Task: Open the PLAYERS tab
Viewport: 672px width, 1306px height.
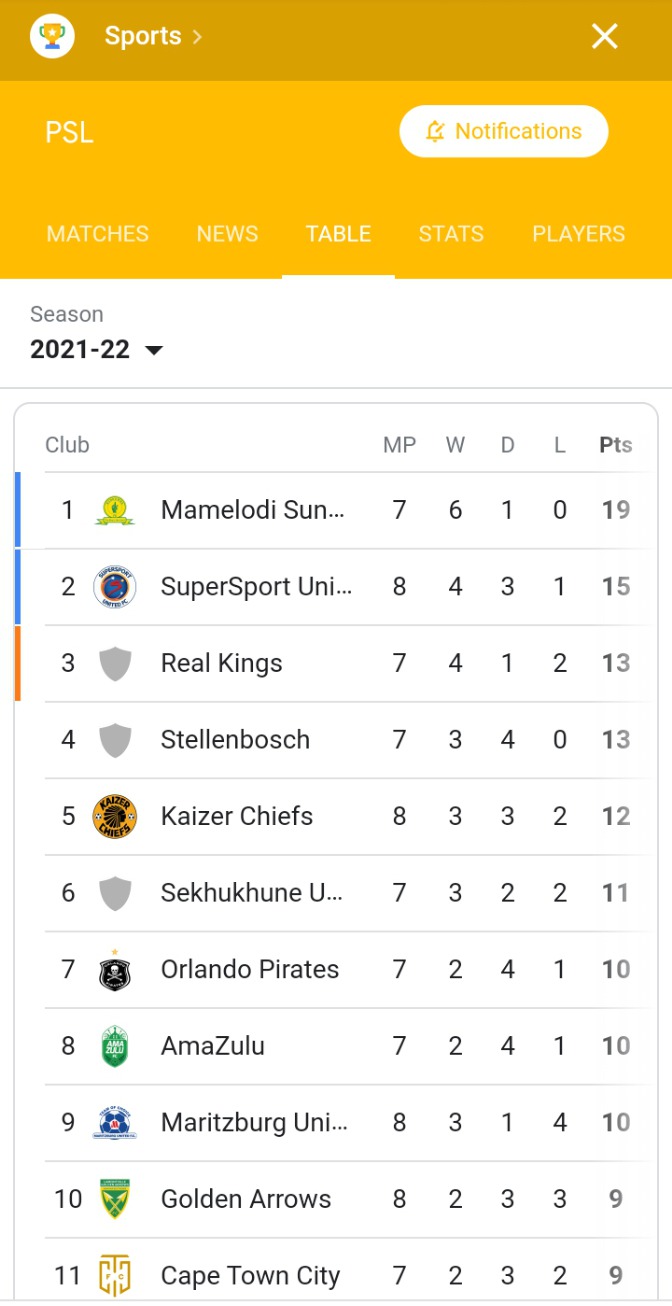Action: [x=579, y=234]
